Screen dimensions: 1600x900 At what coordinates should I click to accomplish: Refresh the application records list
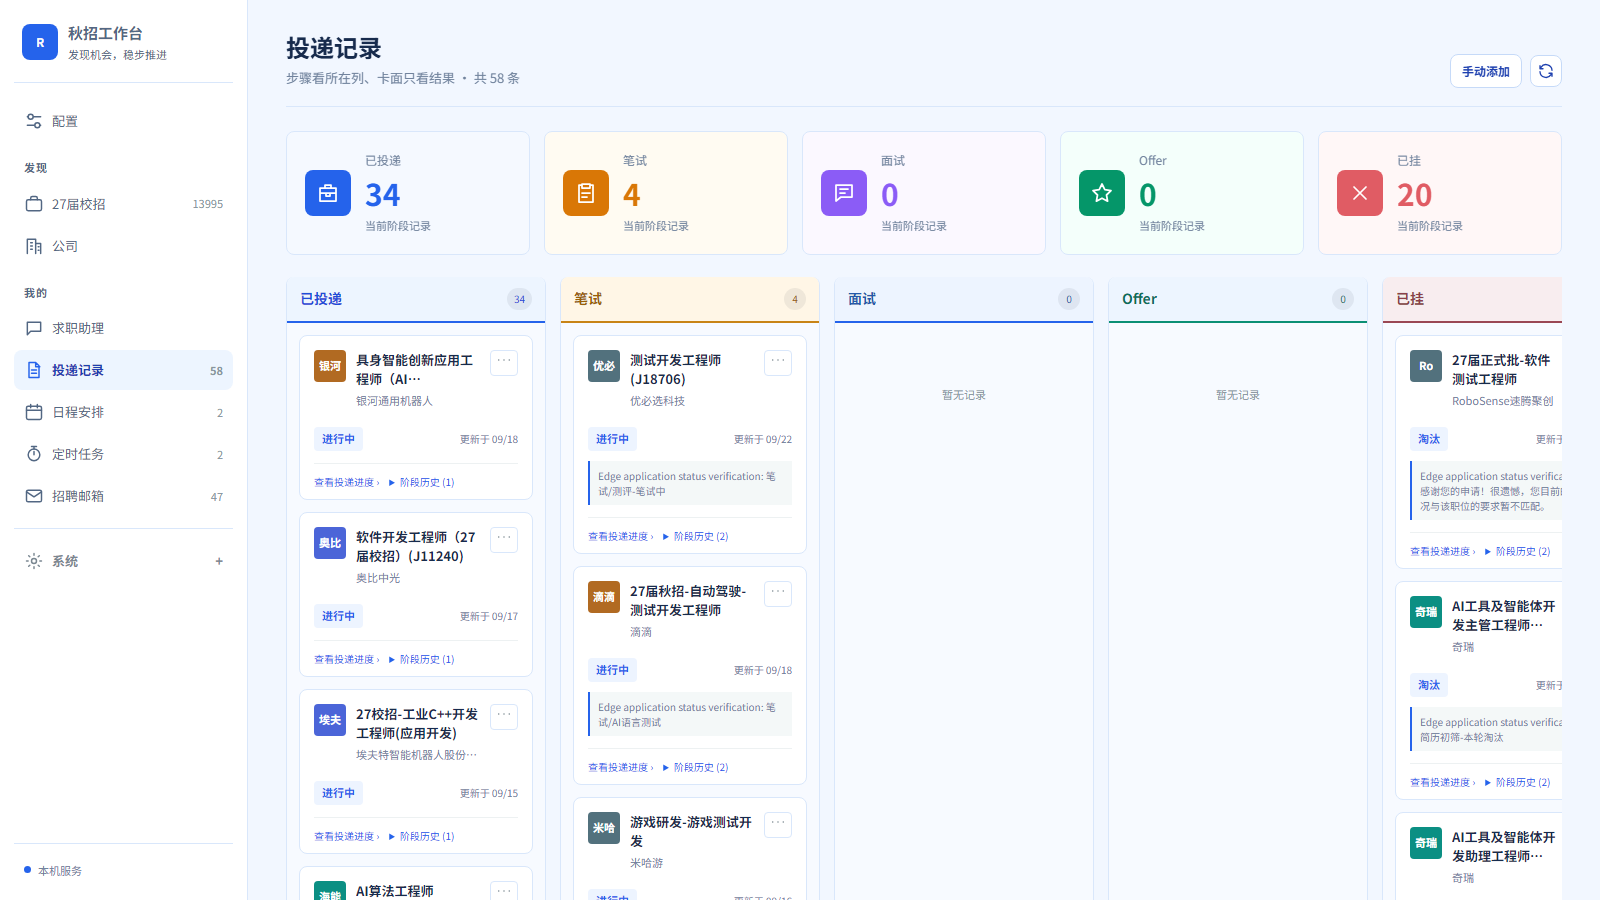[1546, 71]
